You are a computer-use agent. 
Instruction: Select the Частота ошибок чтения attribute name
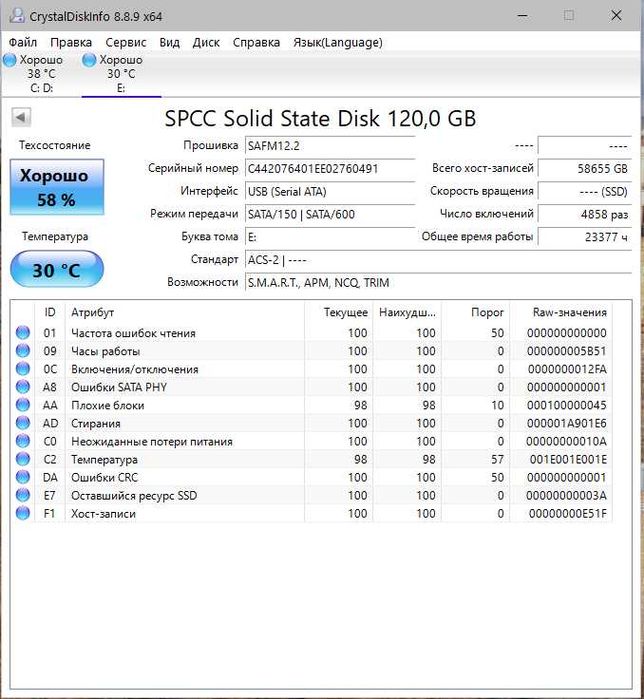coord(133,333)
